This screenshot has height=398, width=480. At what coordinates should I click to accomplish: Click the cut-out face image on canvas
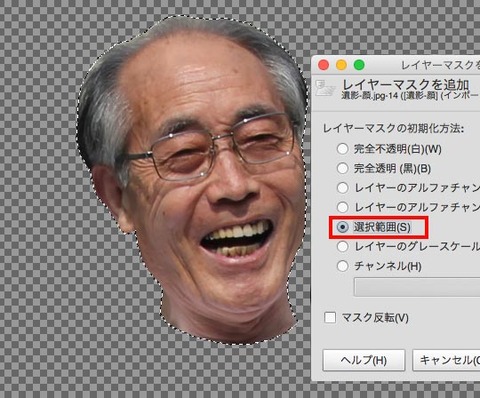(192, 180)
